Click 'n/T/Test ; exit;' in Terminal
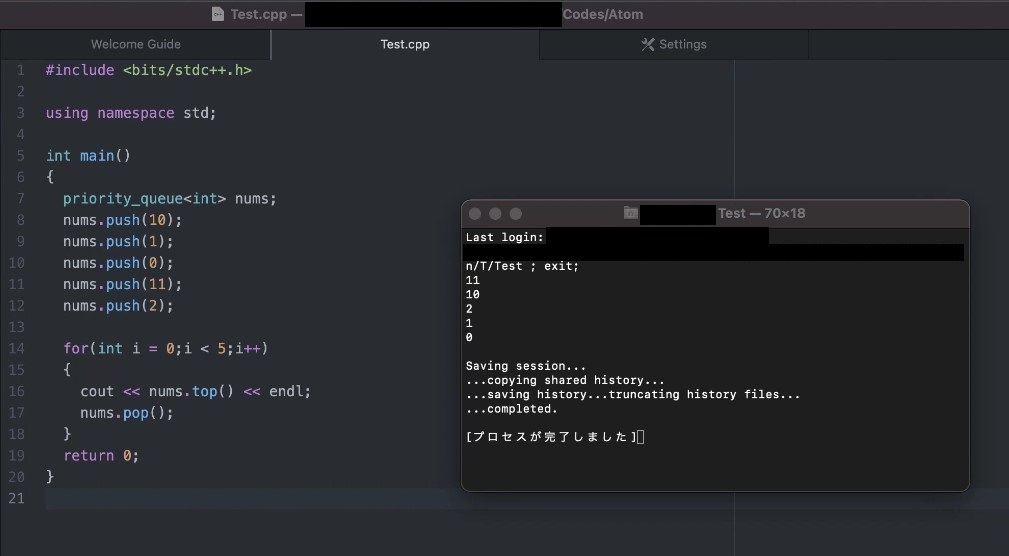 522,266
